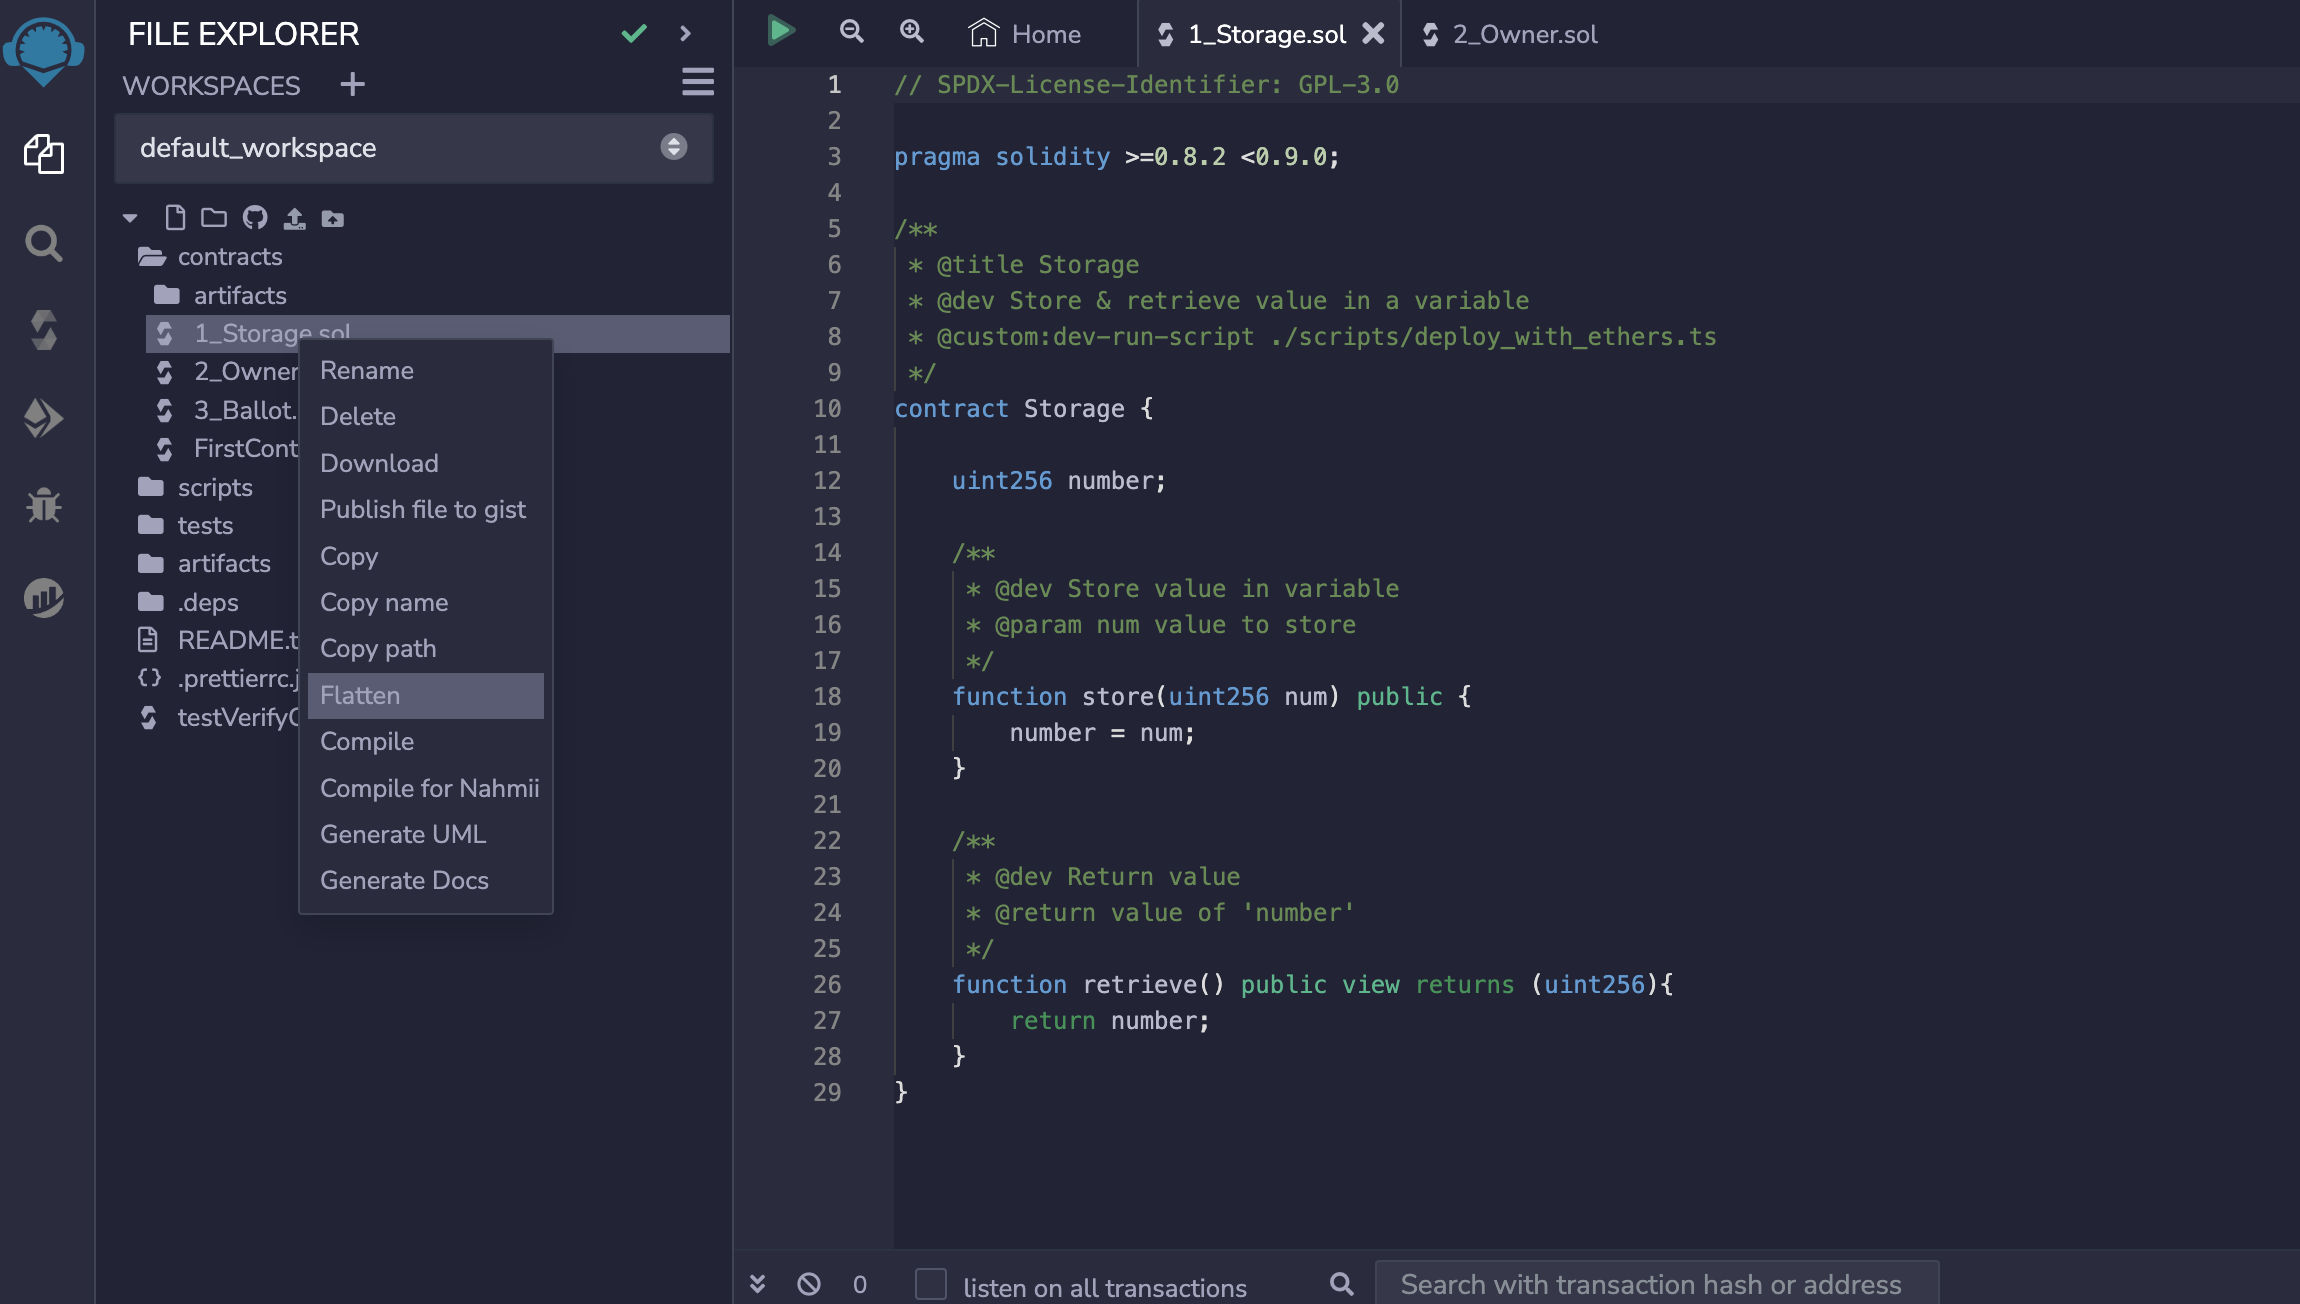2300x1304 pixels.
Task: Click the Debugger plugin icon
Action: pyautogui.click(x=43, y=501)
